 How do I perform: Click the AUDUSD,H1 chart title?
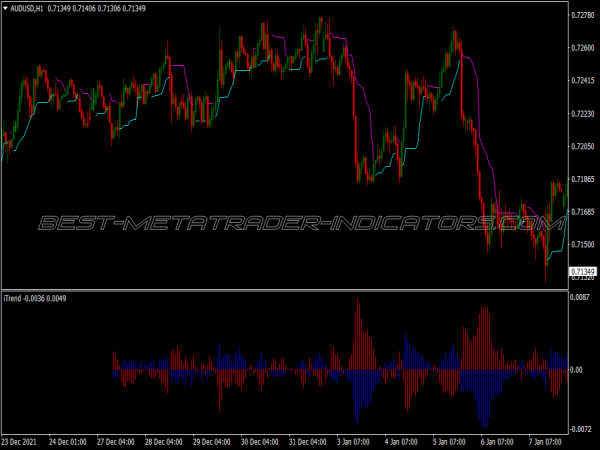tap(26, 8)
